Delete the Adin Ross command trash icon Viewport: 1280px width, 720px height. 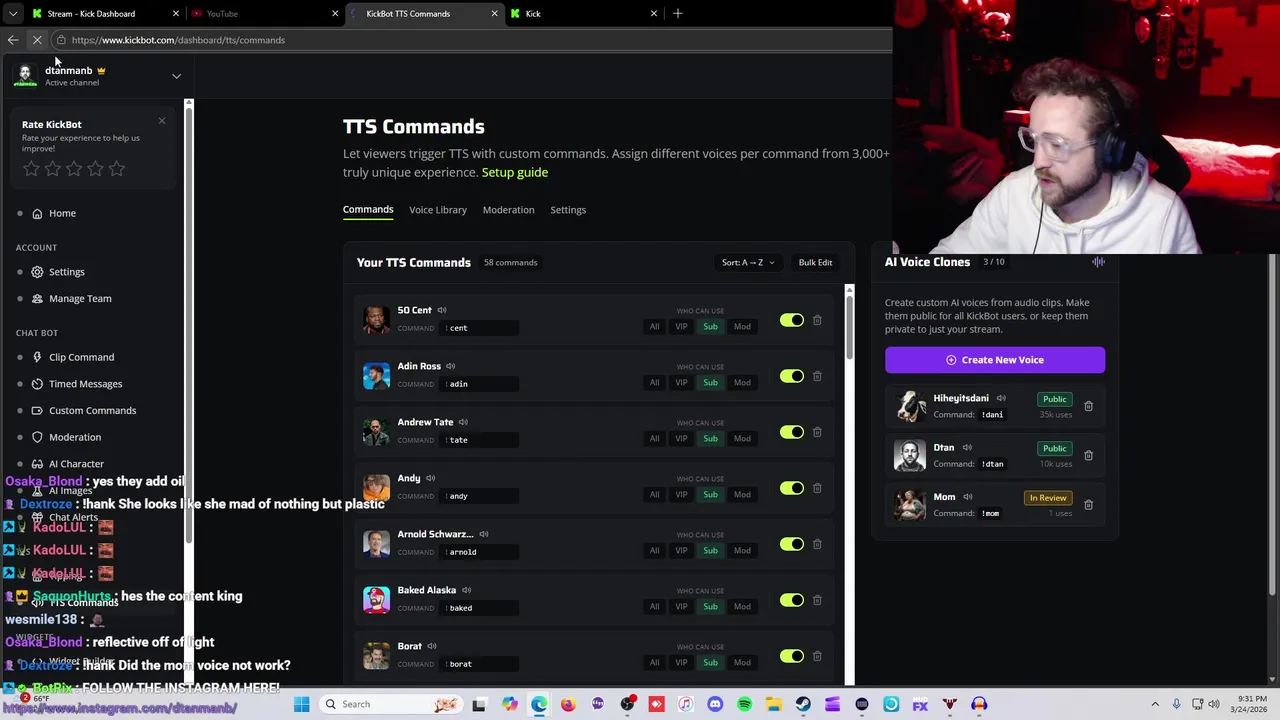[x=817, y=376]
